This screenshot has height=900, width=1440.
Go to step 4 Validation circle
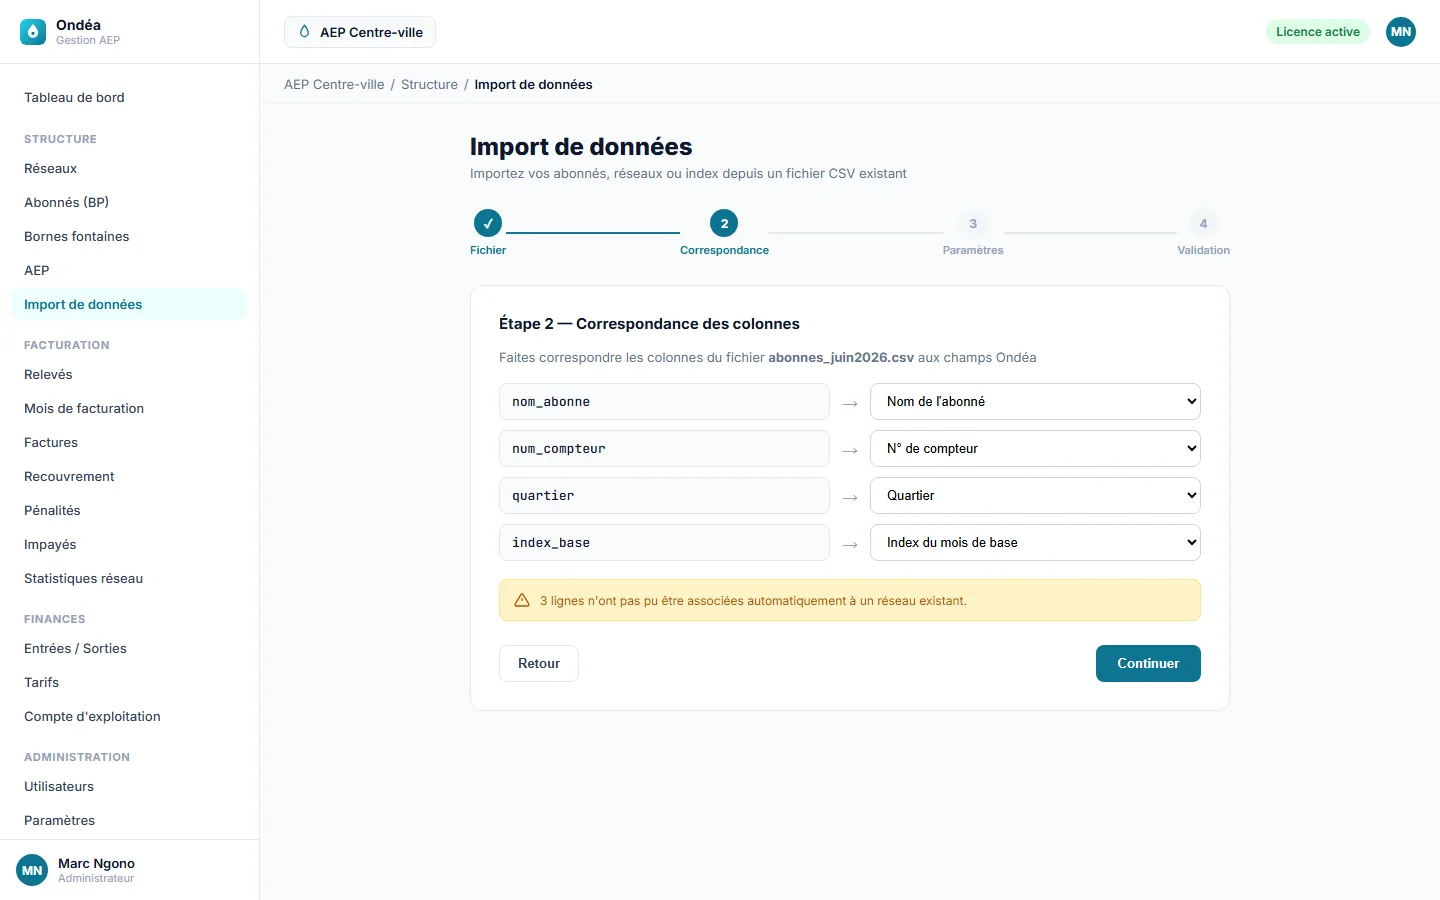(x=1203, y=223)
